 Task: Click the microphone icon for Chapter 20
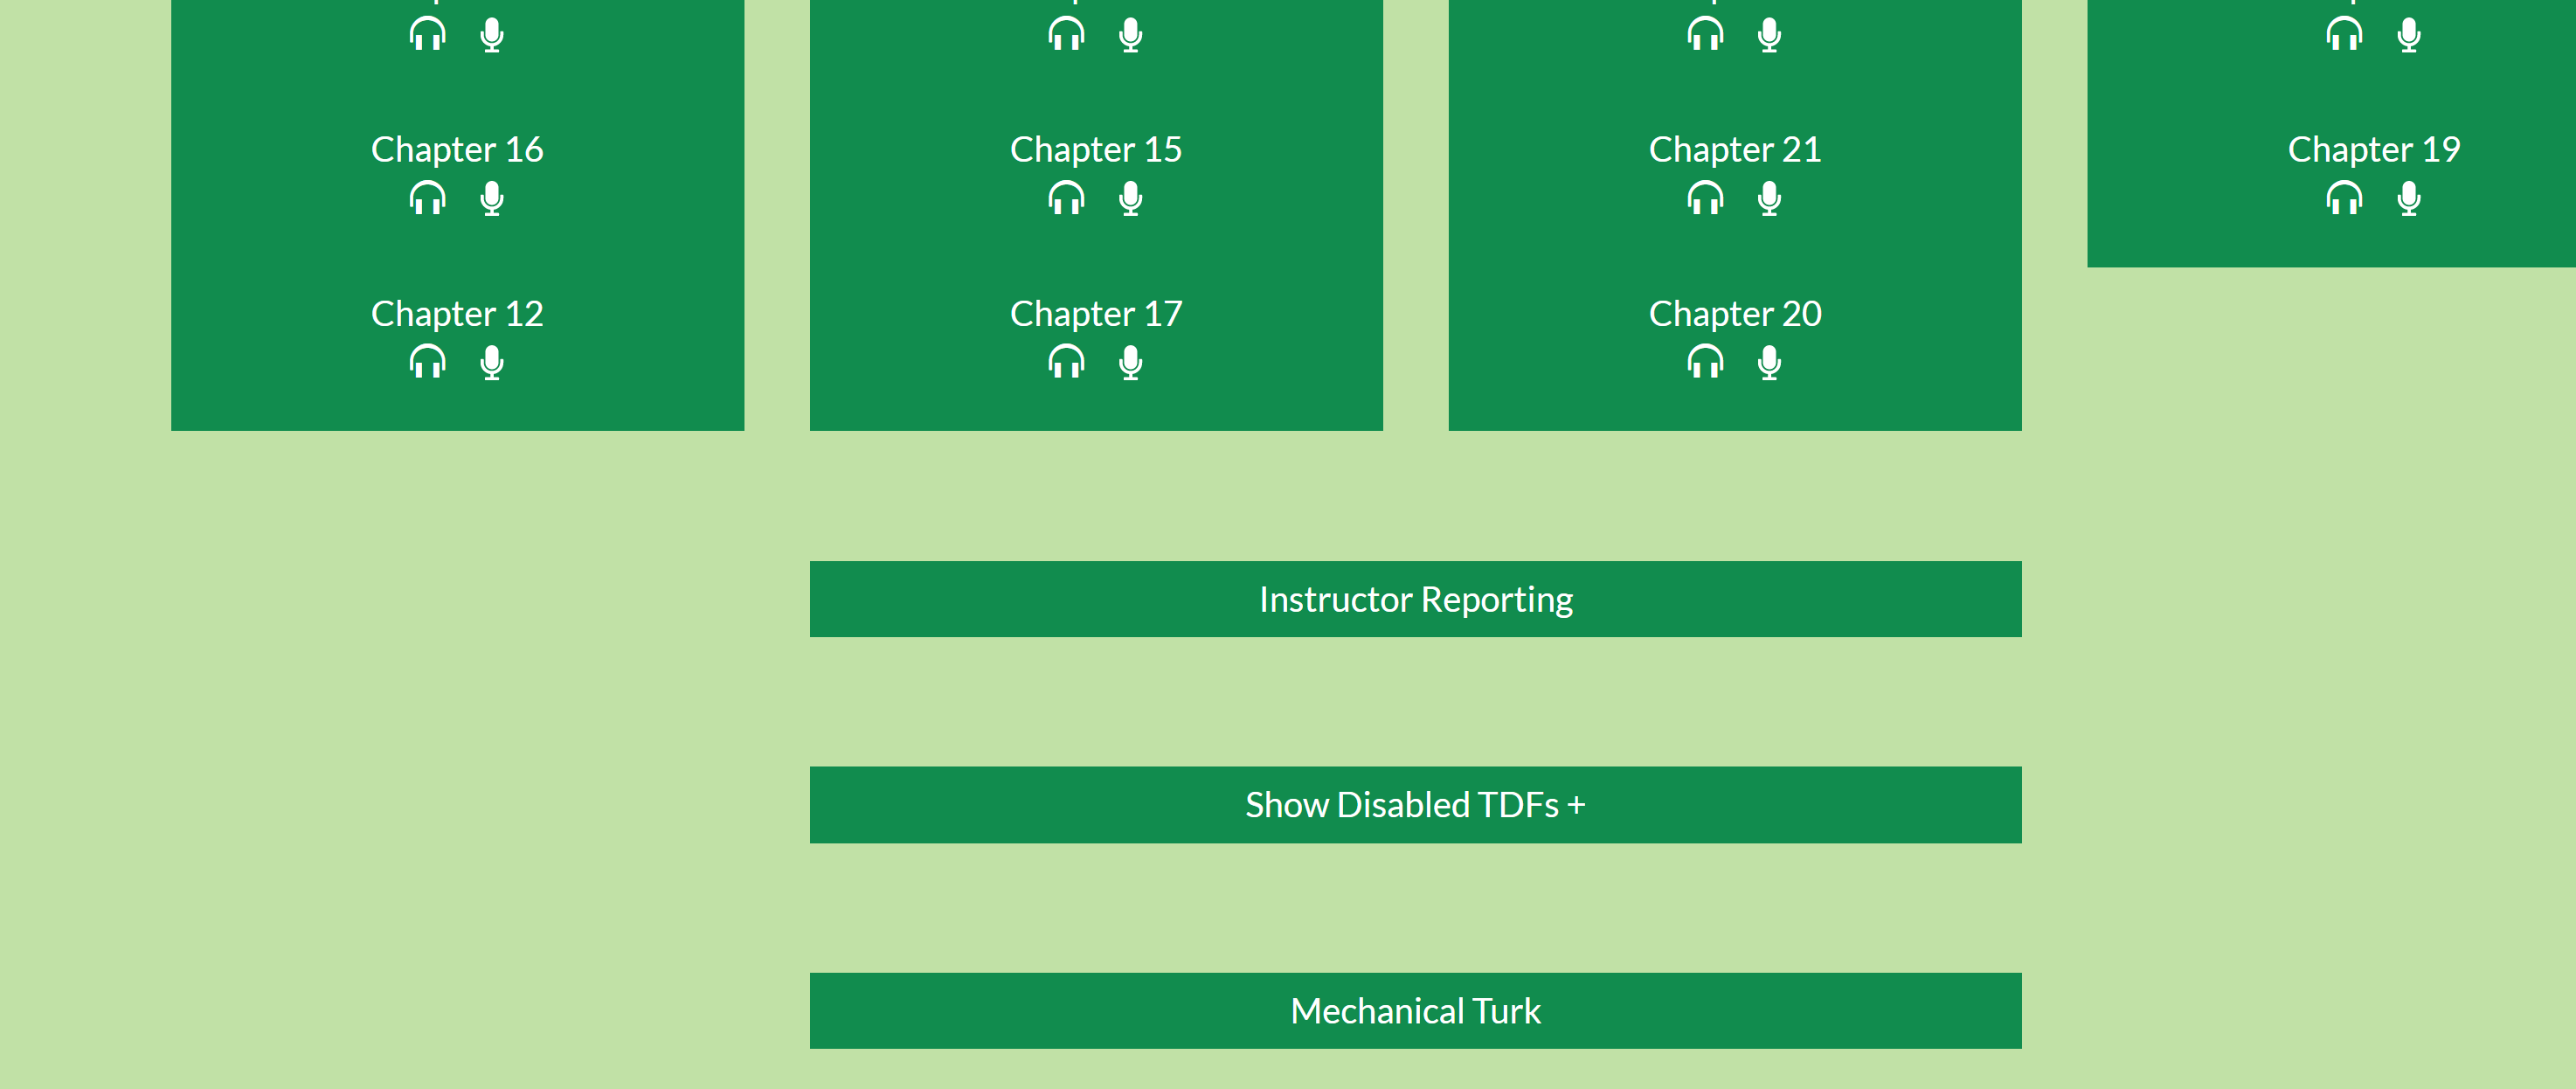click(1769, 362)
